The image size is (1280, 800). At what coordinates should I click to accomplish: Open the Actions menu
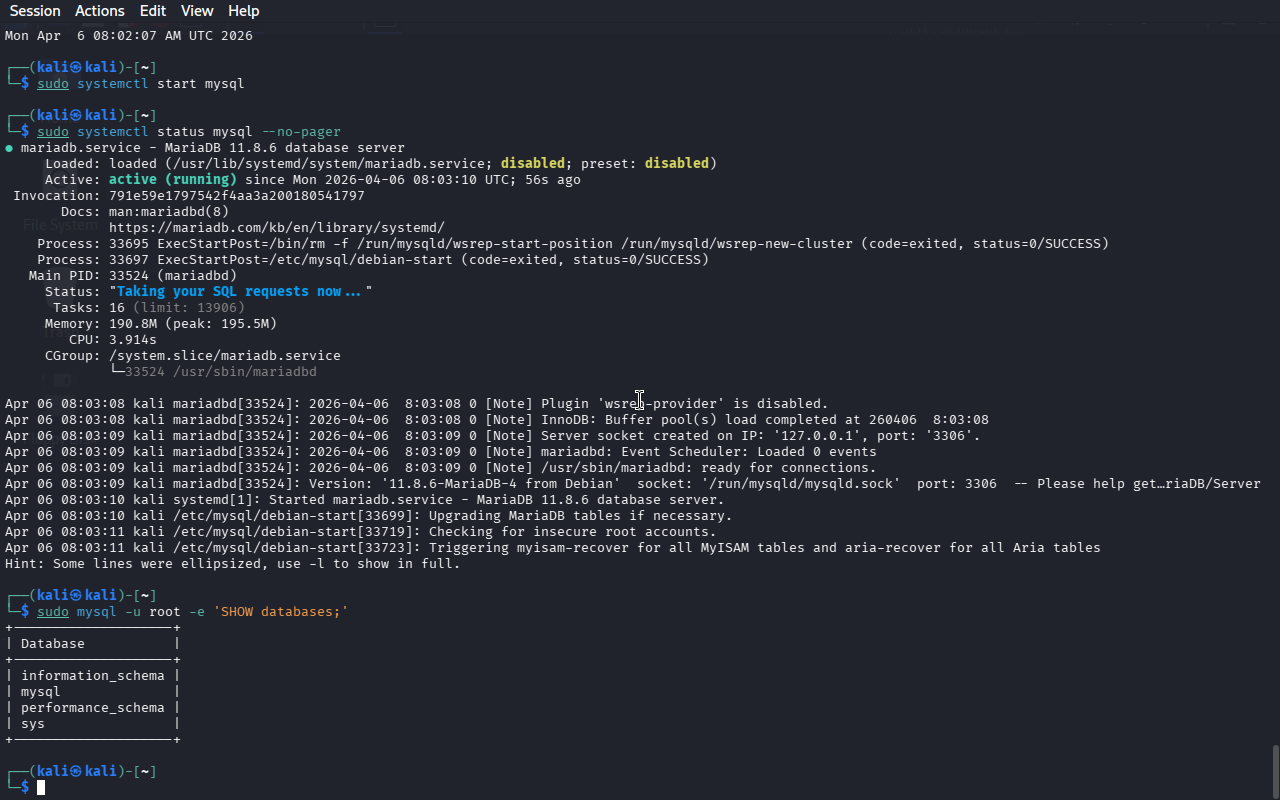(100, 11)
